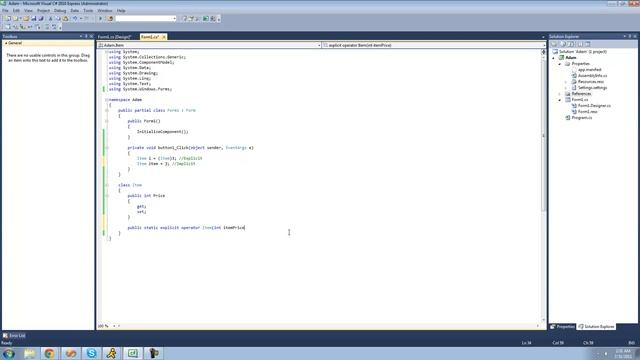The height and width of the screenshot is (360, 640).
Task: Select AssemblyInfo.cs in Solution Explorer
Action: coord(592,76)
